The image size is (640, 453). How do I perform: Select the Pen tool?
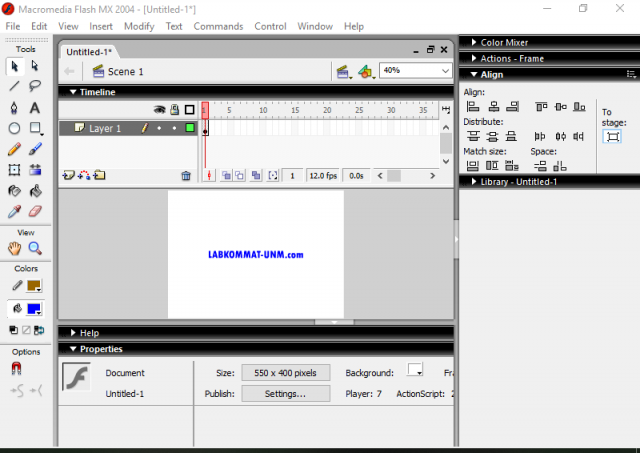pos(14,108)
